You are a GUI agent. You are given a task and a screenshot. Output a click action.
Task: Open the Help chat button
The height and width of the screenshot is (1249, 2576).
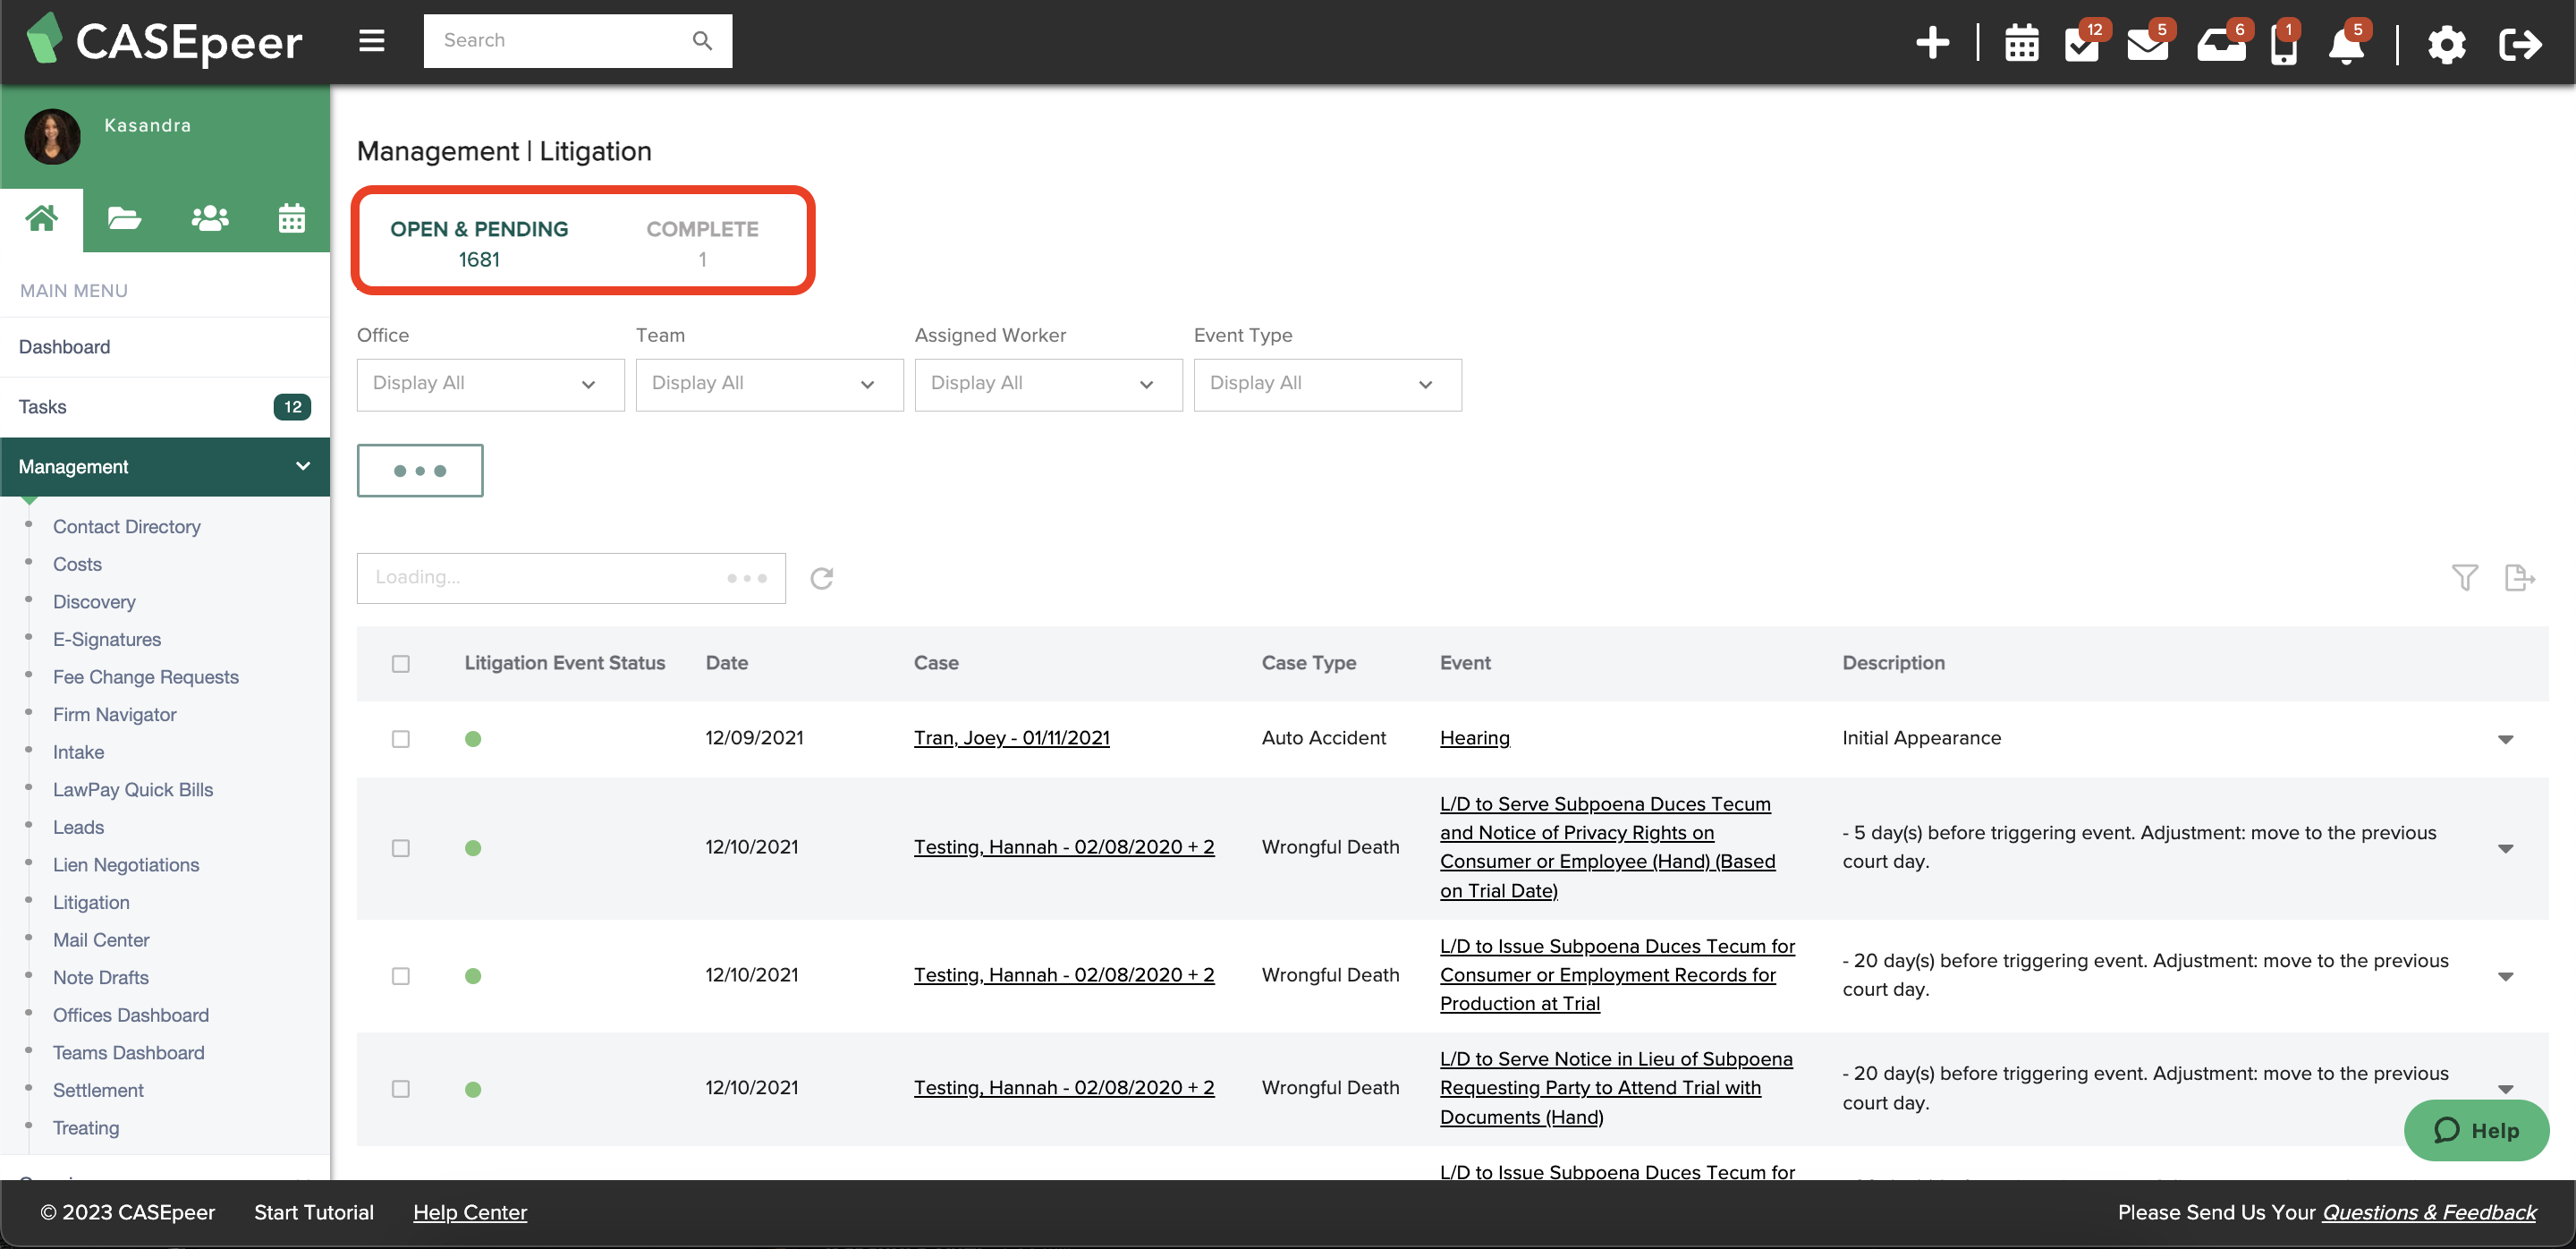(x=2475, y=1131)
